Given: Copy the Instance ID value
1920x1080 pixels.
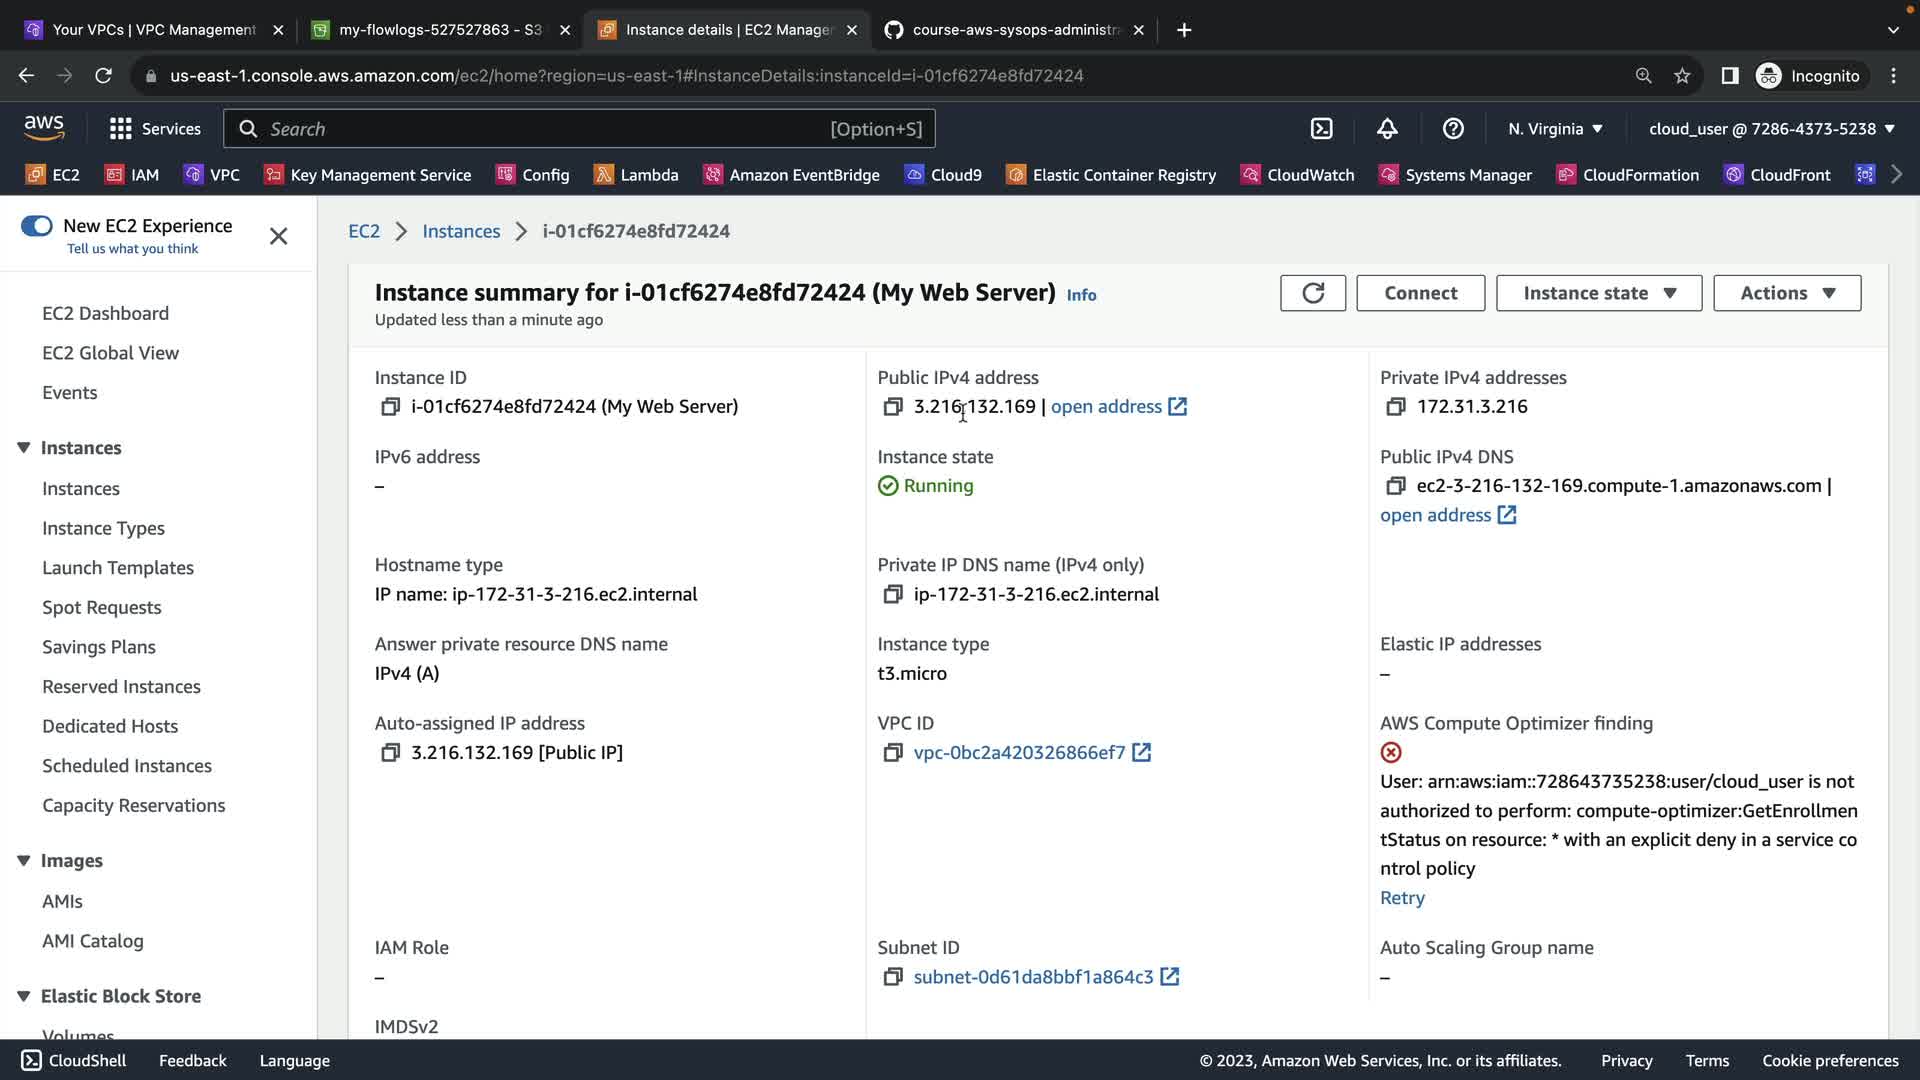Looking at the screenshot, I should click(390, 407).
